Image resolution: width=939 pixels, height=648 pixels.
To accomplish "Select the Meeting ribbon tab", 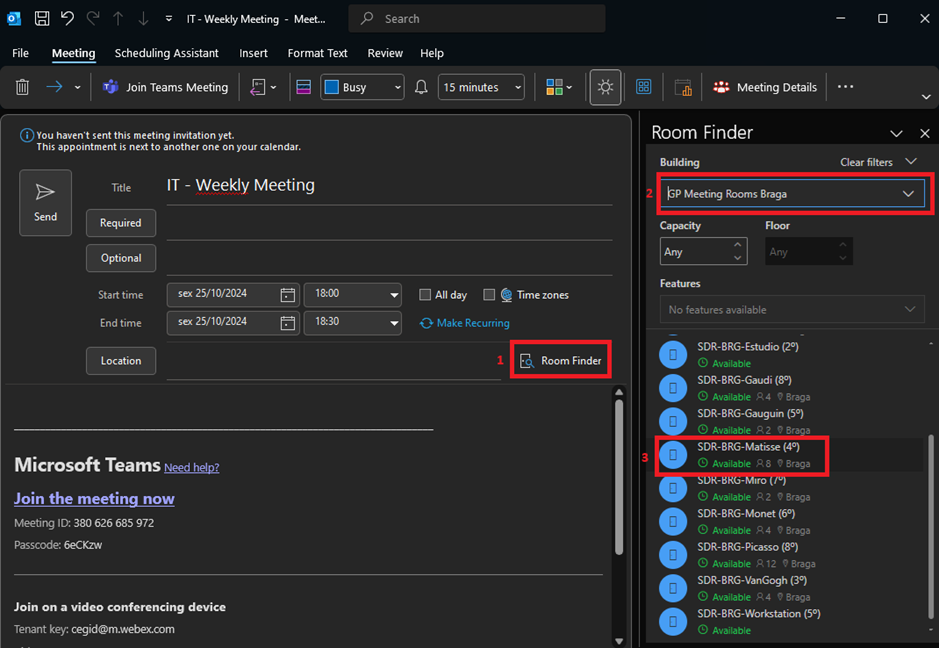I will click(73, 53).
